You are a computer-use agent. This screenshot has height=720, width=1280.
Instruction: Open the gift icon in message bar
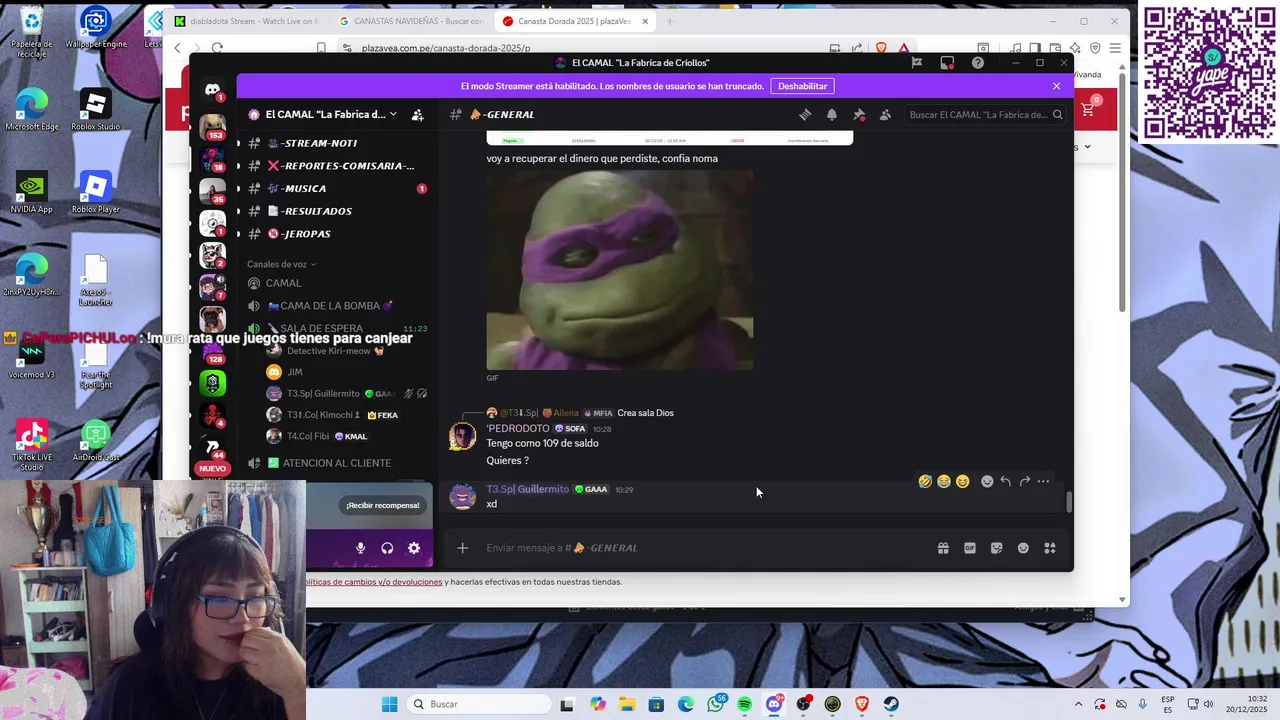point(942,548)
